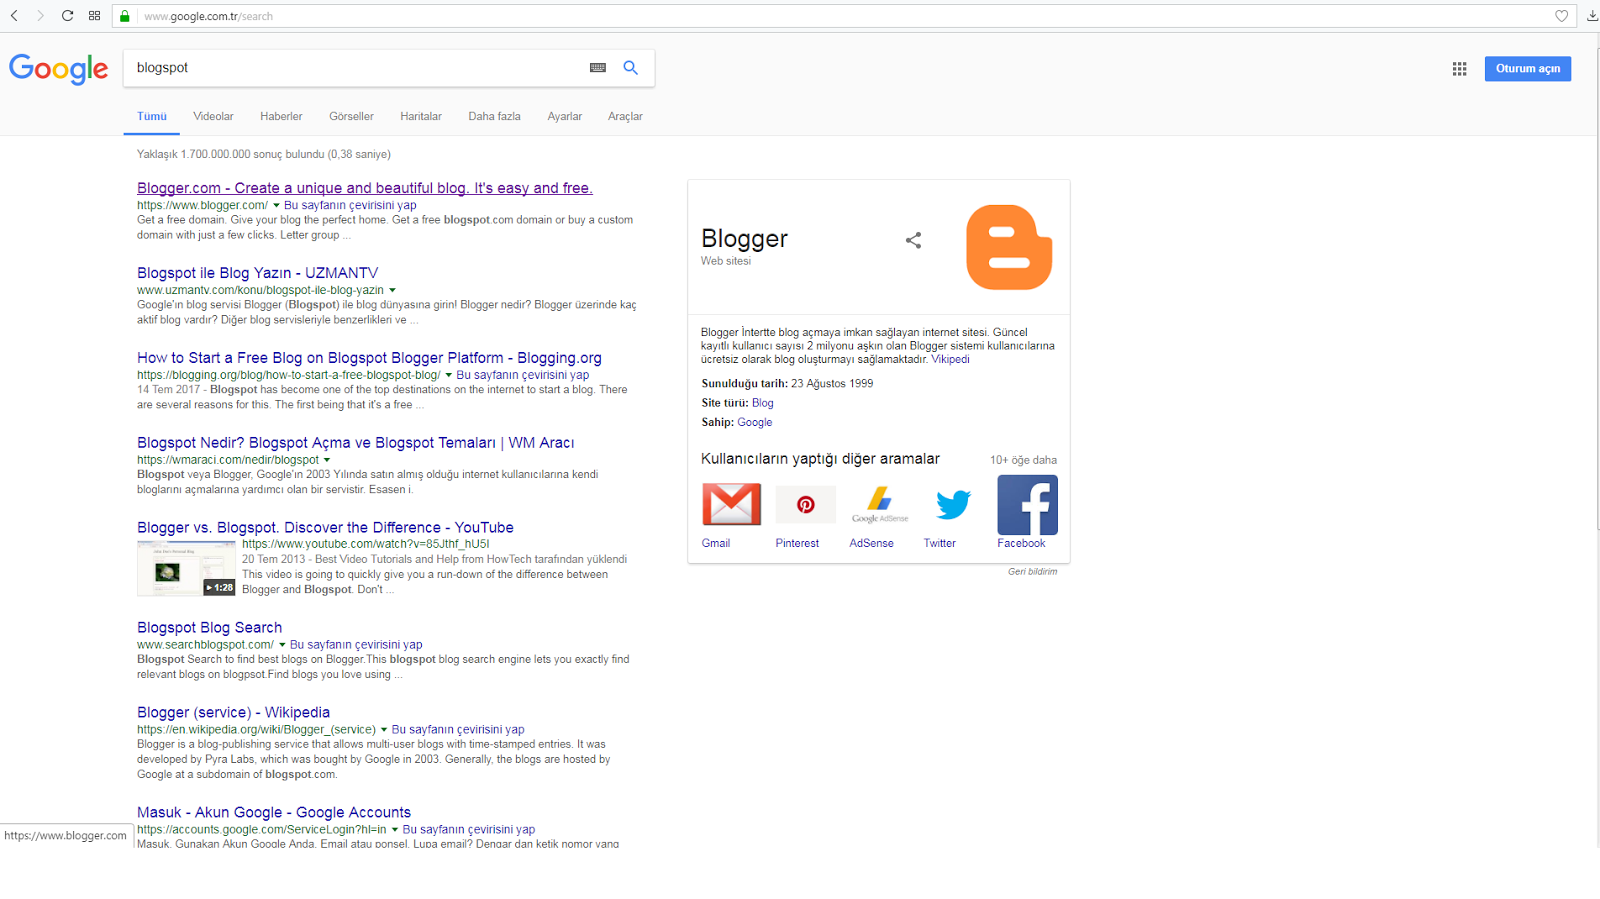Open How to Start a Free Blog result
The image size is (1600, 899).
[369, 358]
